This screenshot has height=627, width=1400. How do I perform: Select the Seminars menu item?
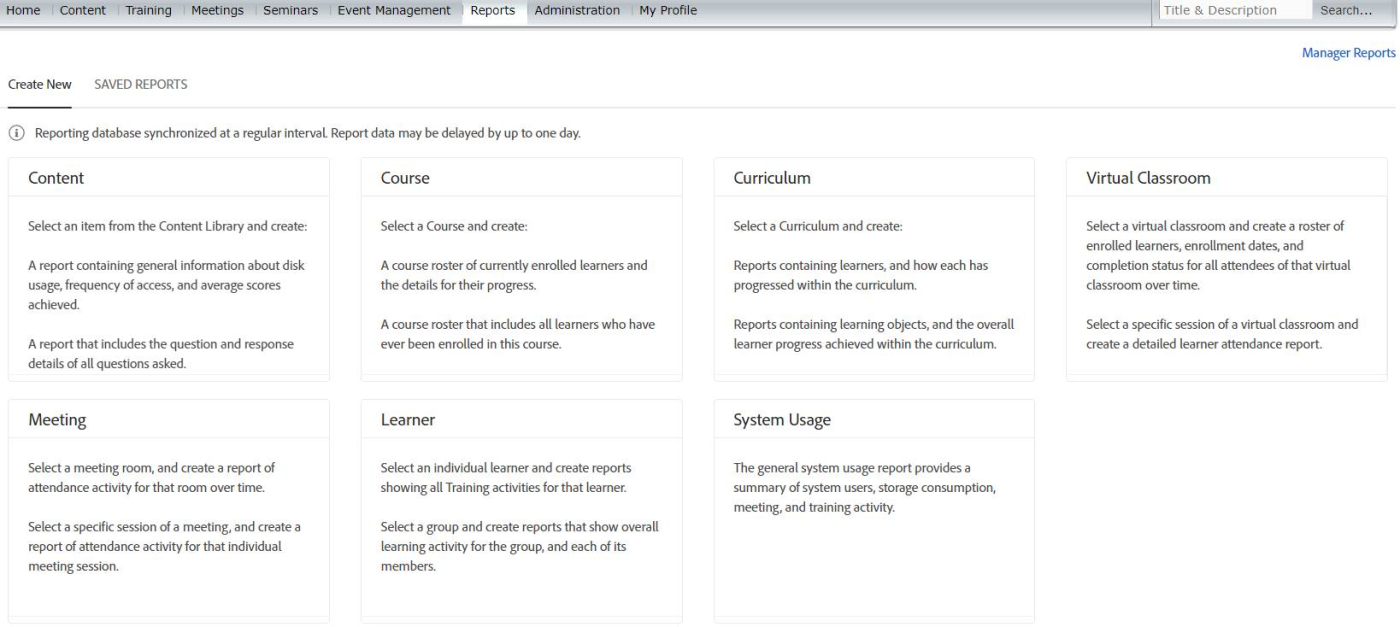[x=291, y=10]
